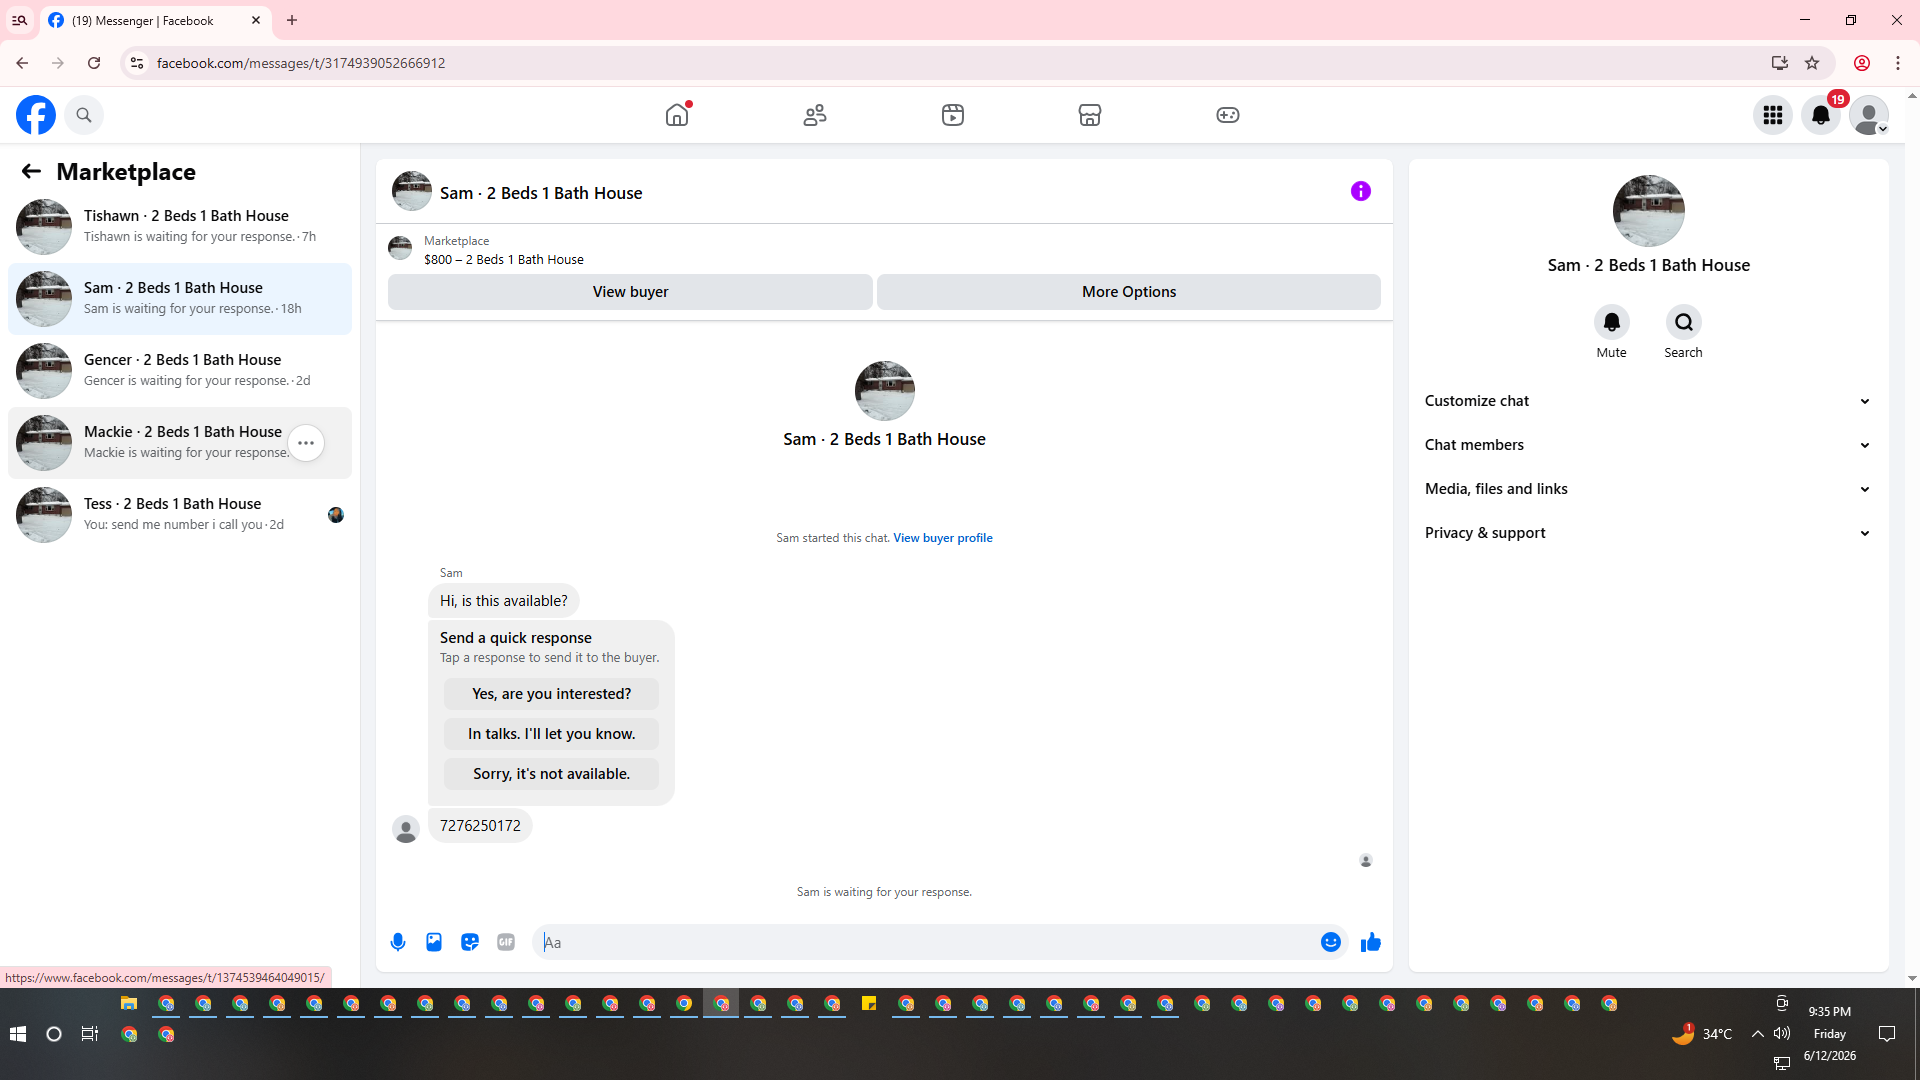Viewport: 1920px width, 1080px height.
Task: Search within the conversation
Action: tap(1684, 322)
